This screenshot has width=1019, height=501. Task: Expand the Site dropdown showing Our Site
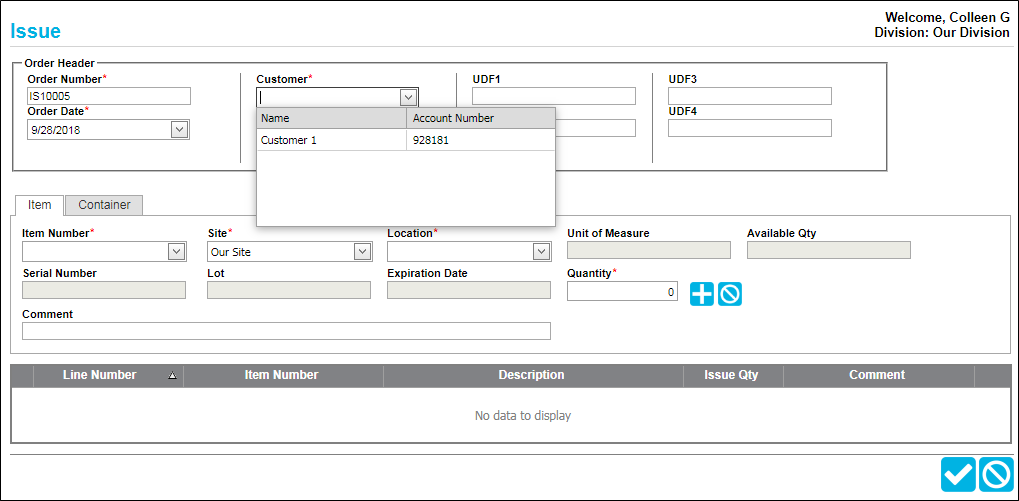(x=362, y=251)
